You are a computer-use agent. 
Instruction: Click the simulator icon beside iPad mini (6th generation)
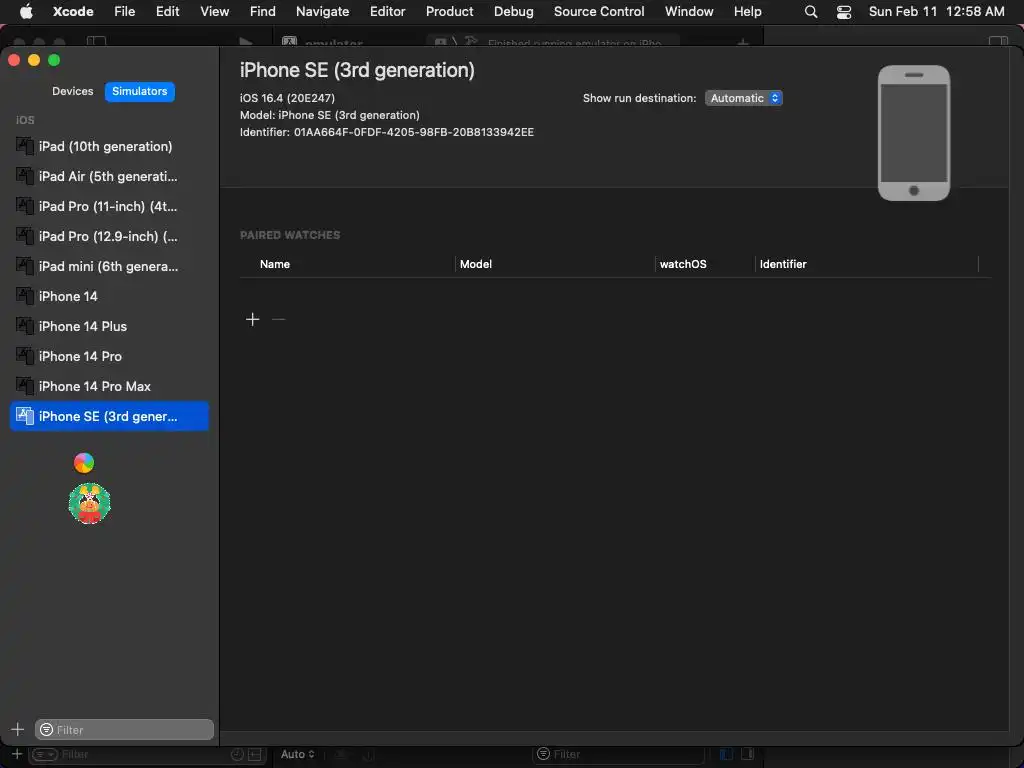pos(25,266)
